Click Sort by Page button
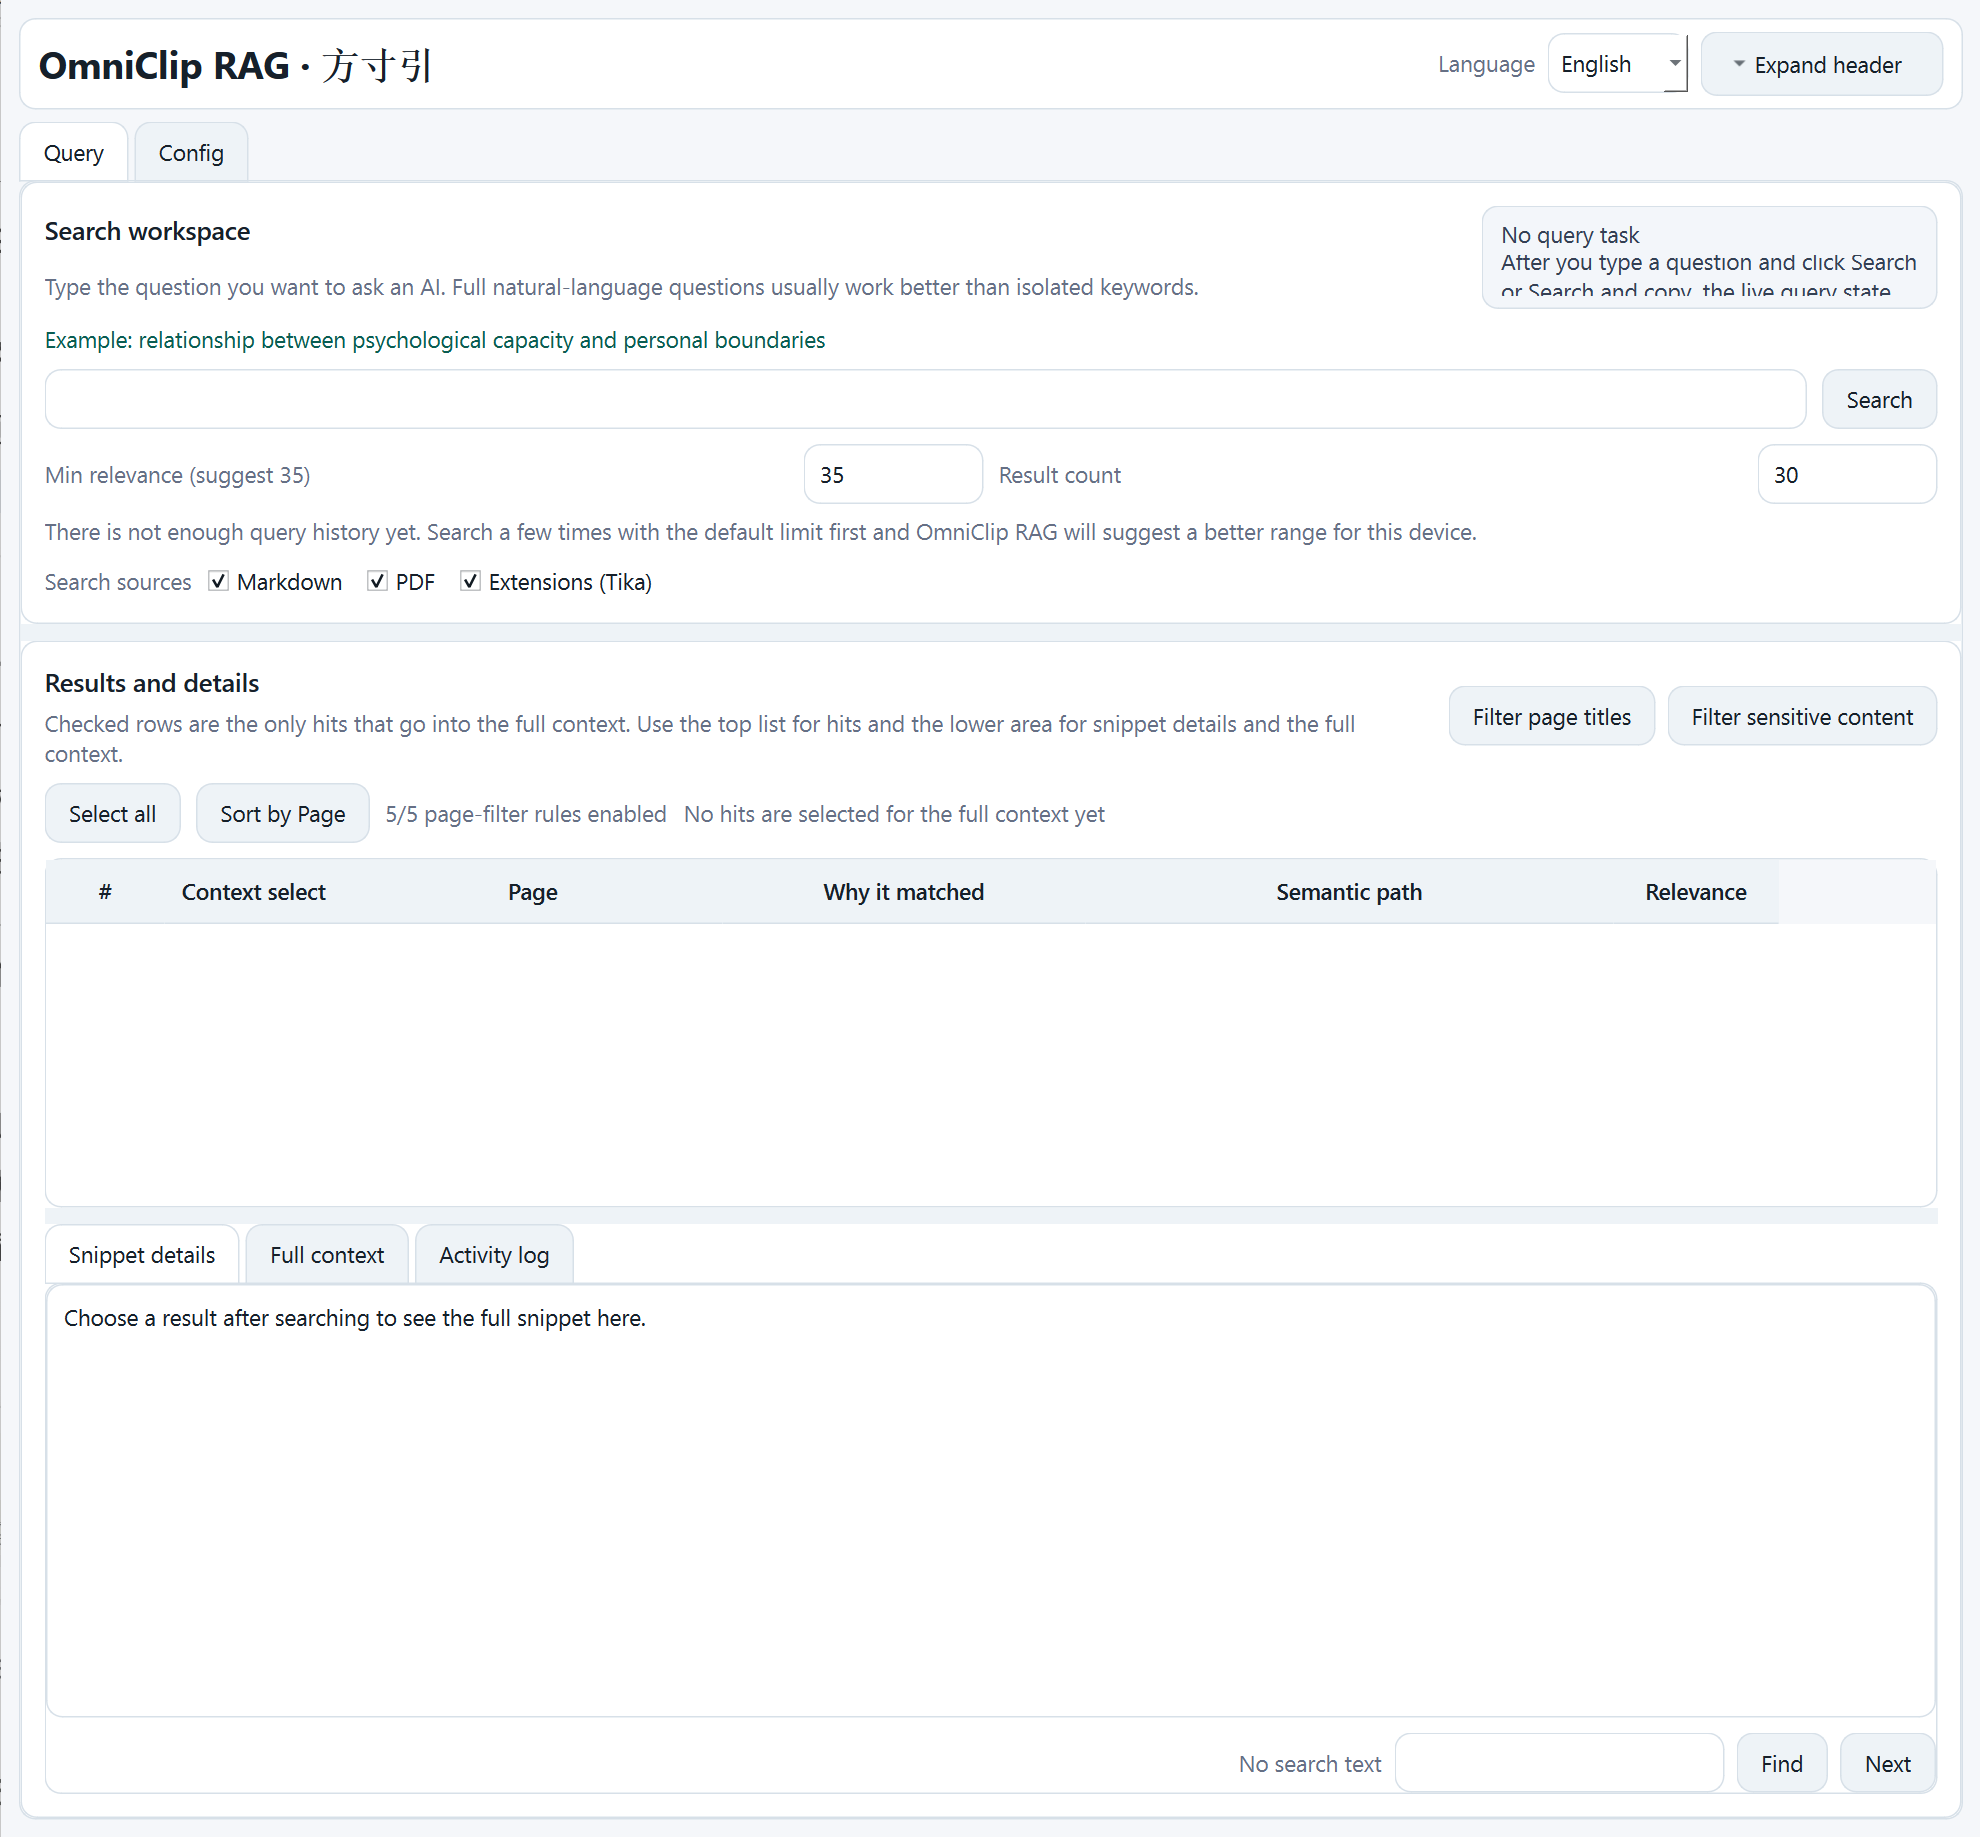This screenshot has height=1837, width=1980. point(283,814)
